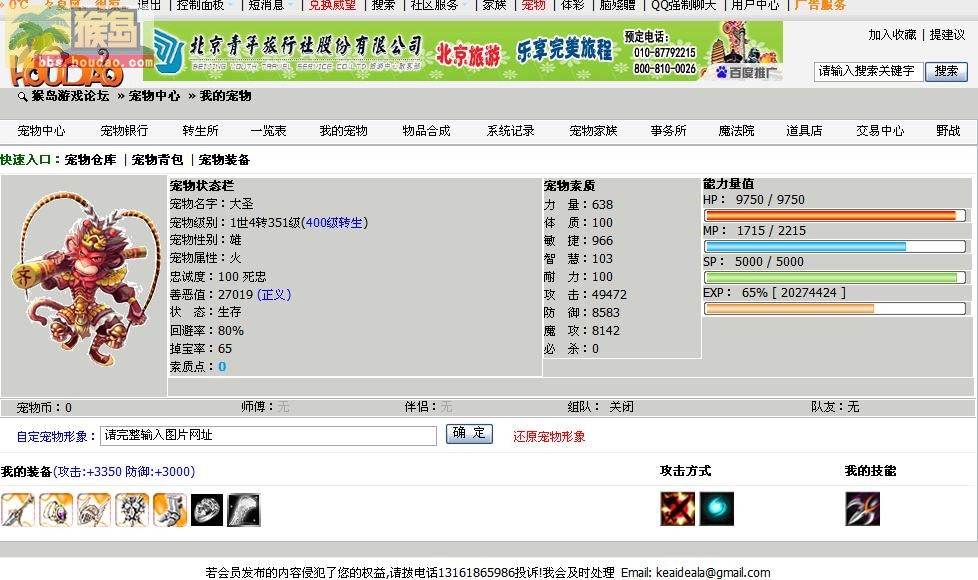
Task: Click the sword weapon equipment icon
Action: point(17,510)
